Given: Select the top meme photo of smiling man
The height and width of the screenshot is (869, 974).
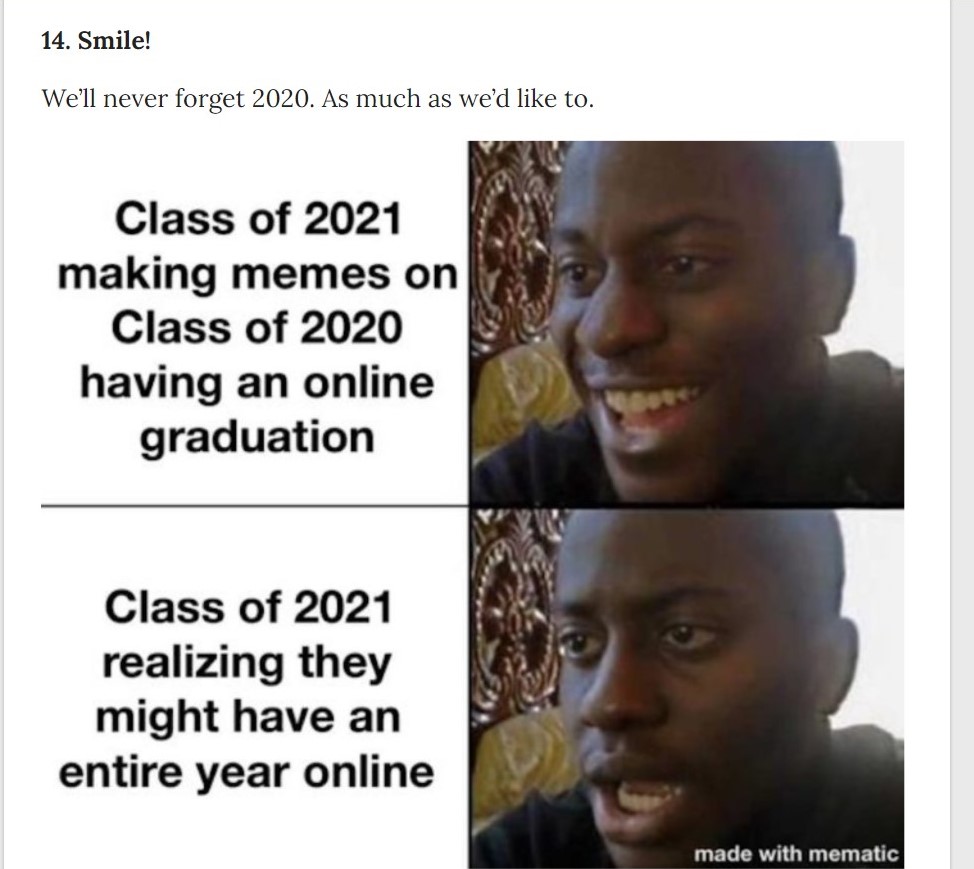Looking at the screenshot, I should click(x=686, y=324).
